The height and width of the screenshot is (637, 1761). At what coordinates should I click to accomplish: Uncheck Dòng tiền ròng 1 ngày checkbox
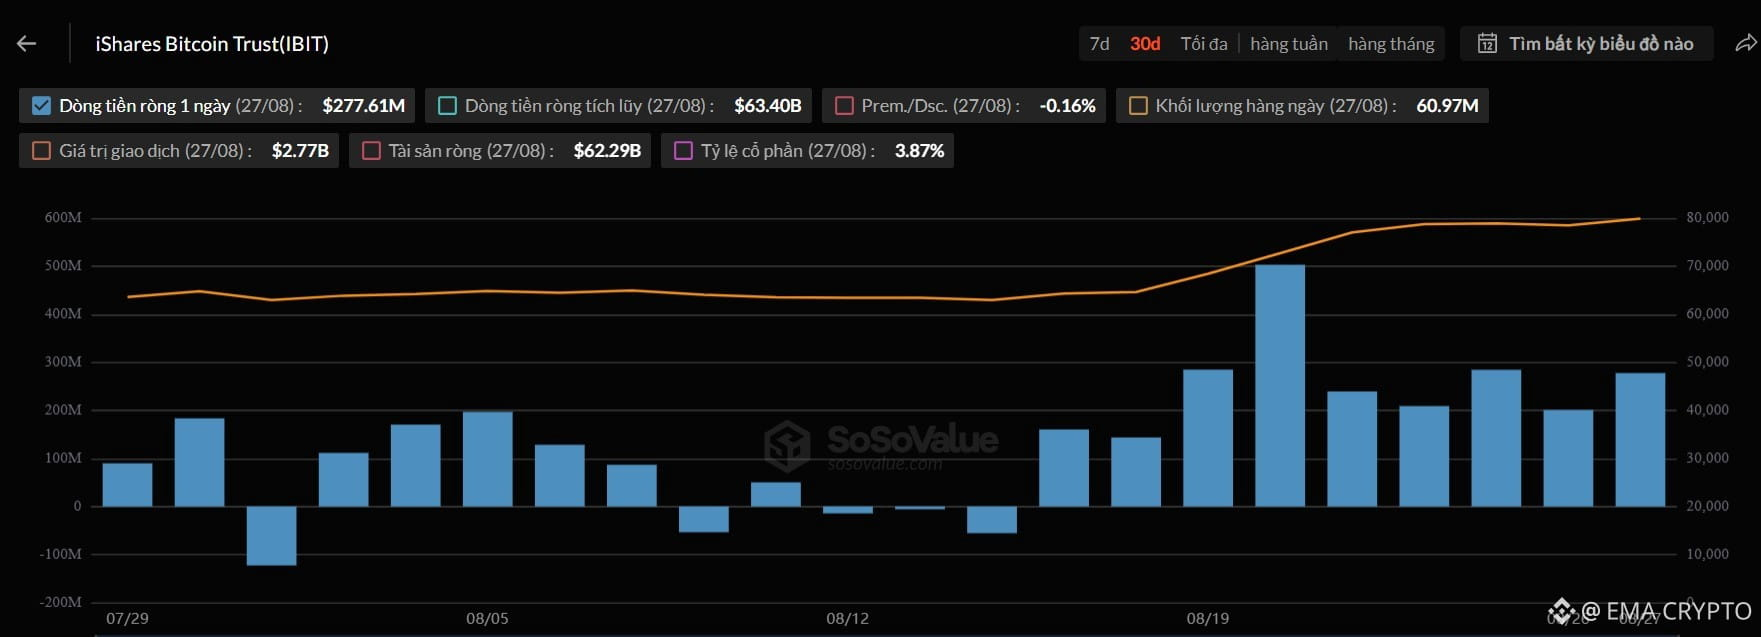[41, 106]
